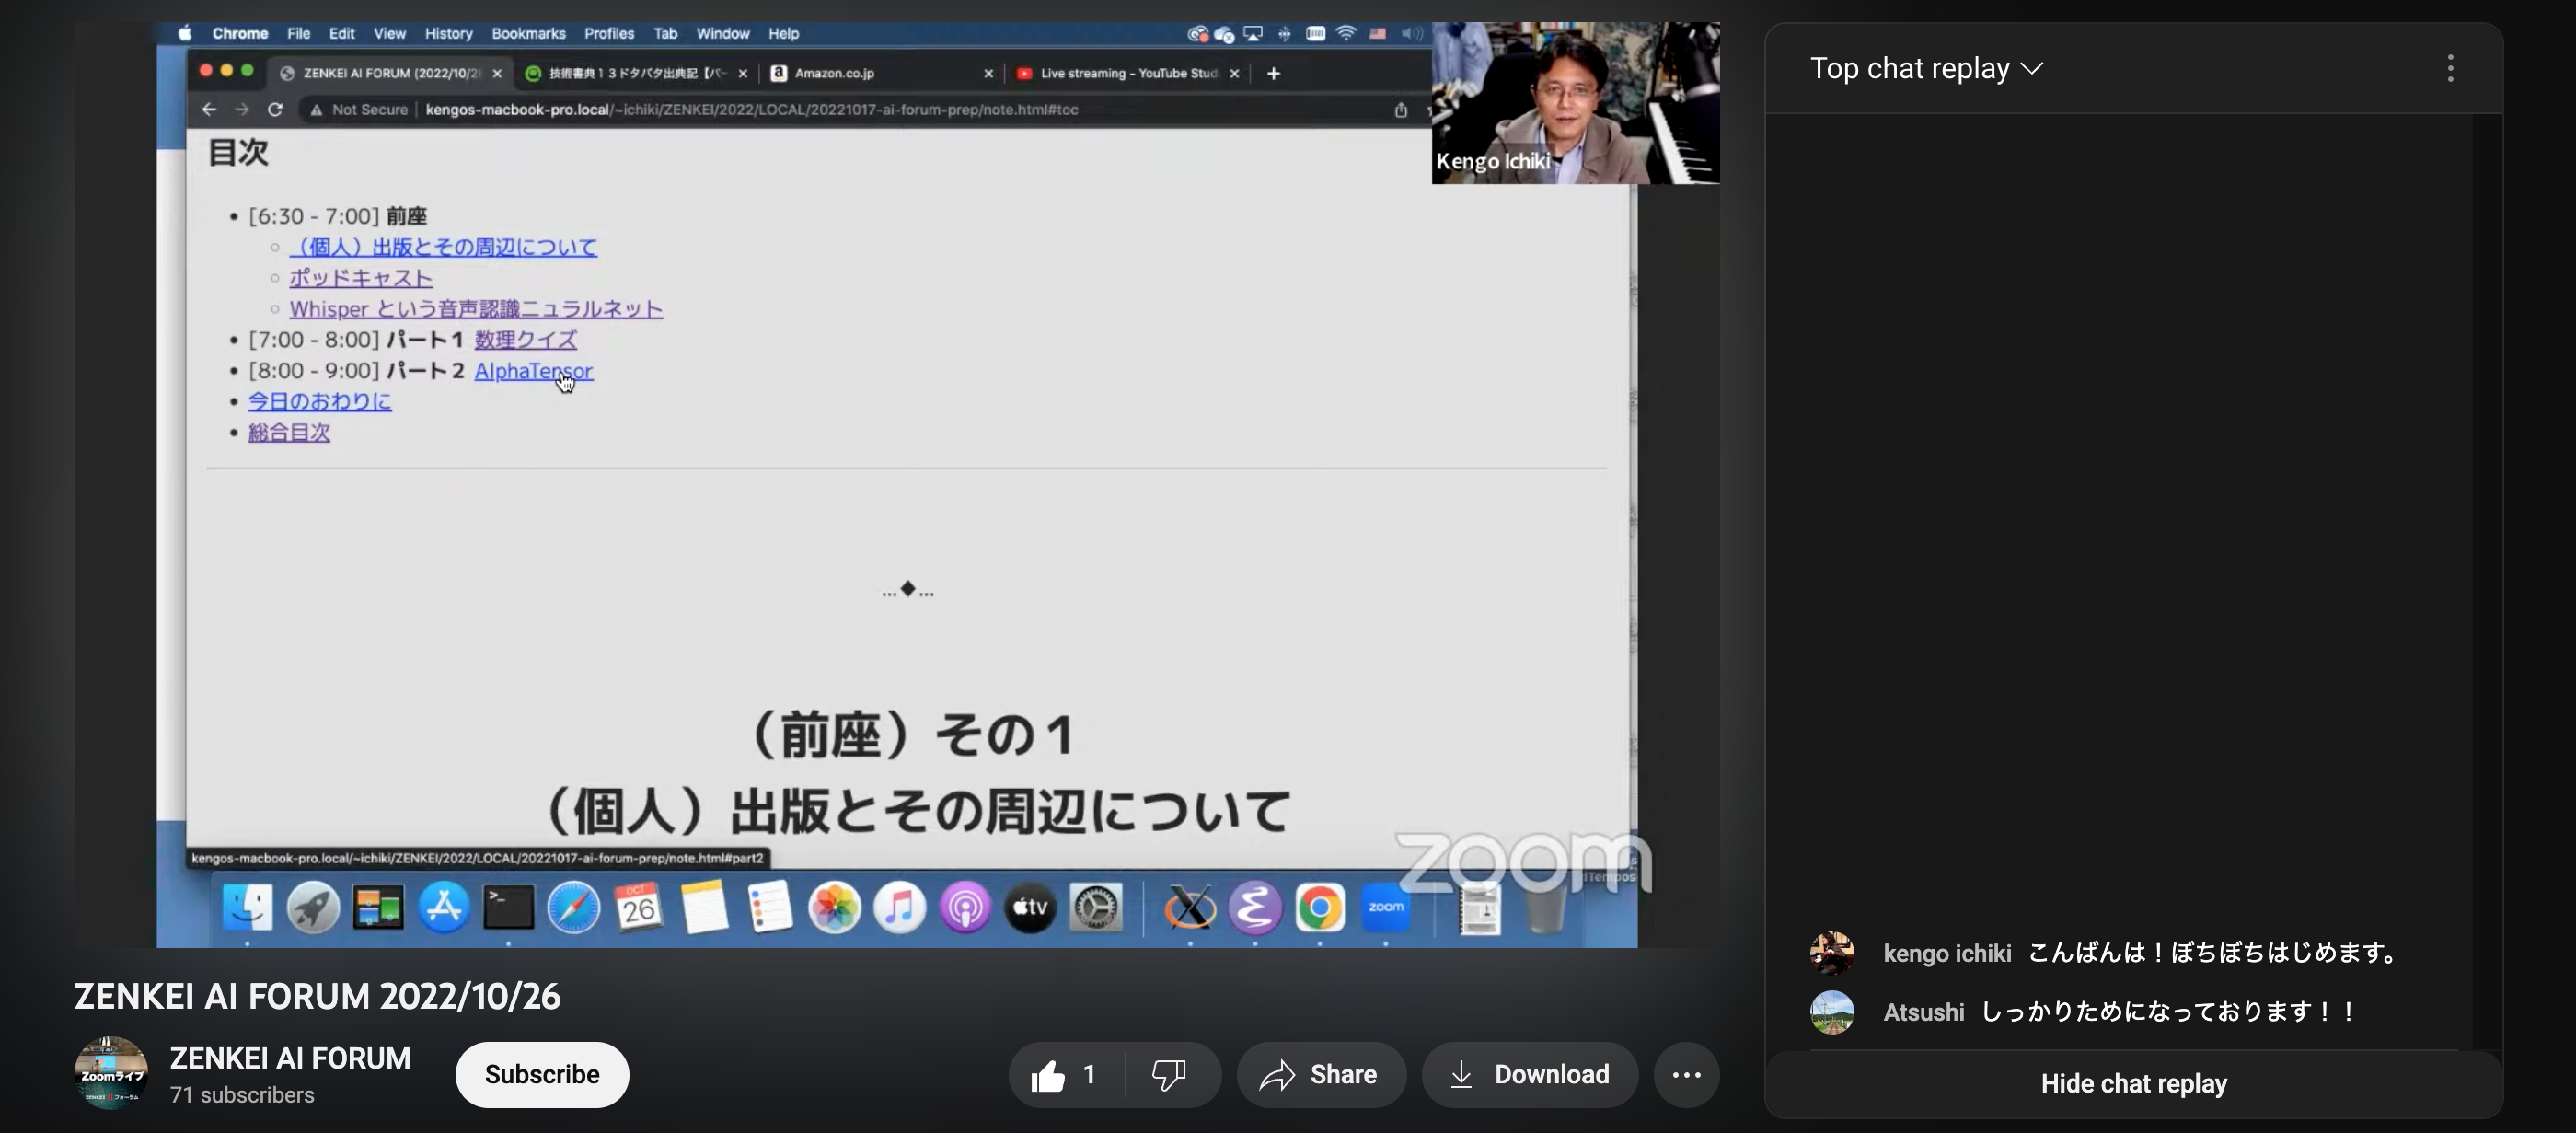The image size is (2576, 1133).
Task: Subscribe to ZENKEI AI FORUM channel
Action: point(542,1075)
